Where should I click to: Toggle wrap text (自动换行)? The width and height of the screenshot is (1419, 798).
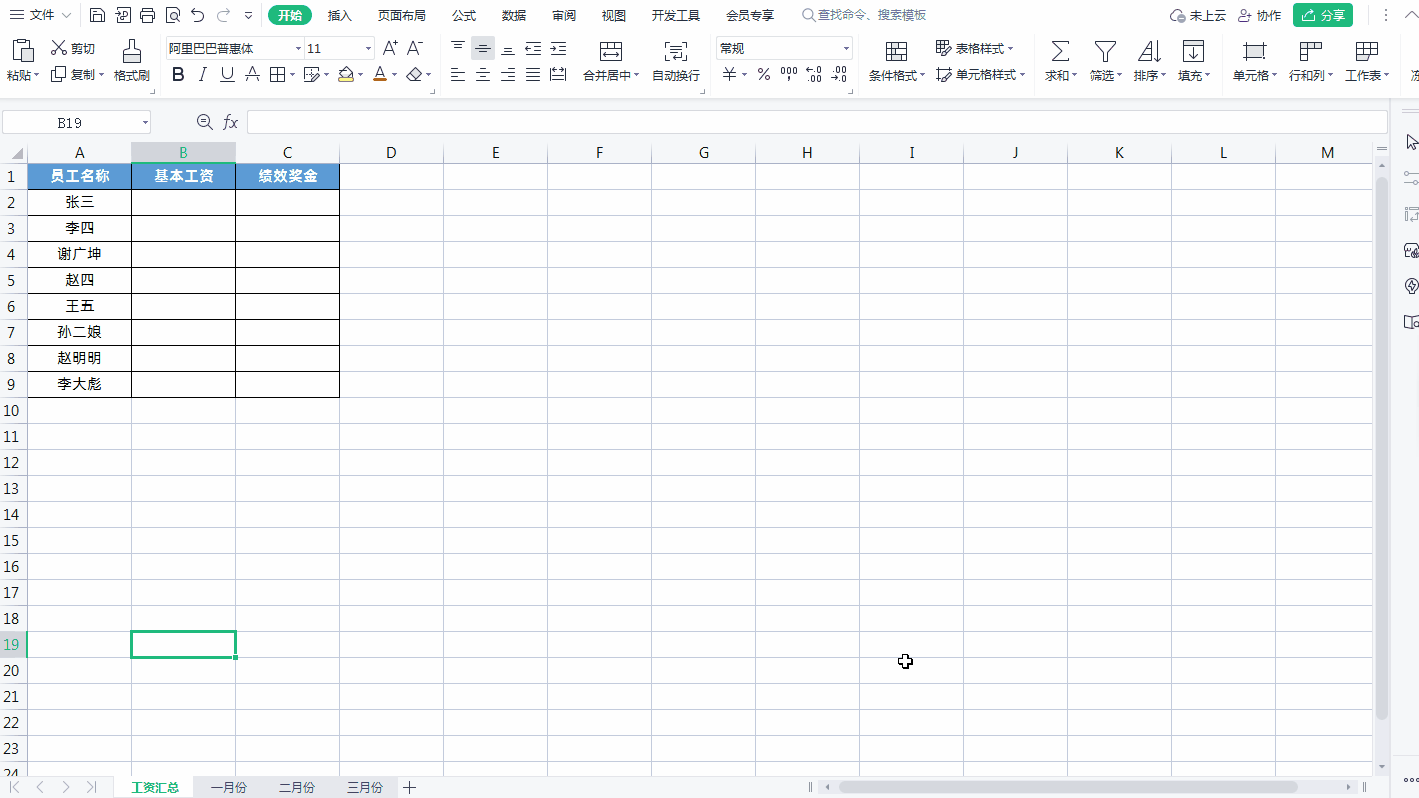coord(676,51)
